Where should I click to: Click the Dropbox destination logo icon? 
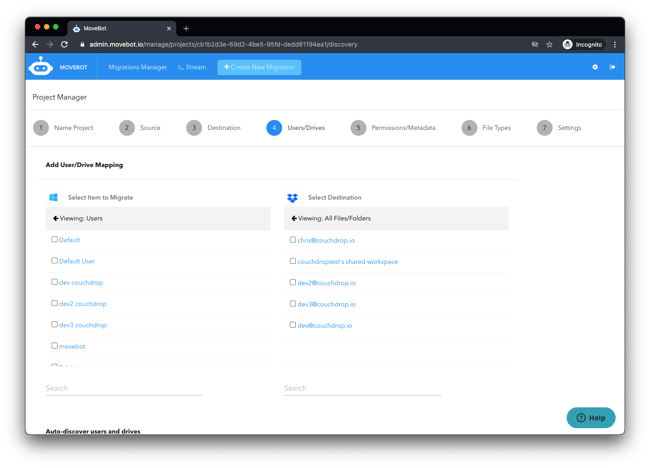[x=292, y=198]
